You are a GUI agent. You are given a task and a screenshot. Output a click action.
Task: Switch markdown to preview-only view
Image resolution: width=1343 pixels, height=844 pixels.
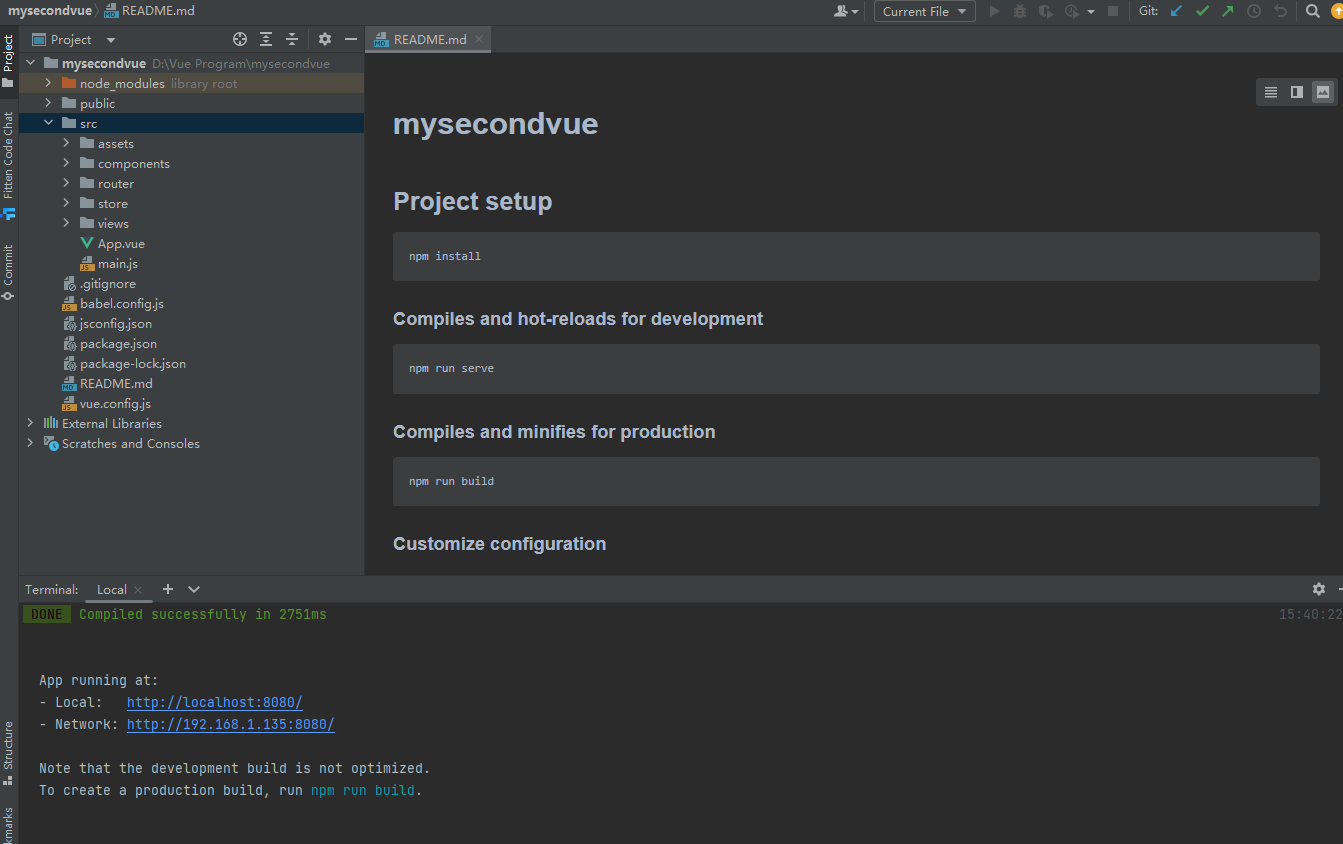[x=1323, y=92]
